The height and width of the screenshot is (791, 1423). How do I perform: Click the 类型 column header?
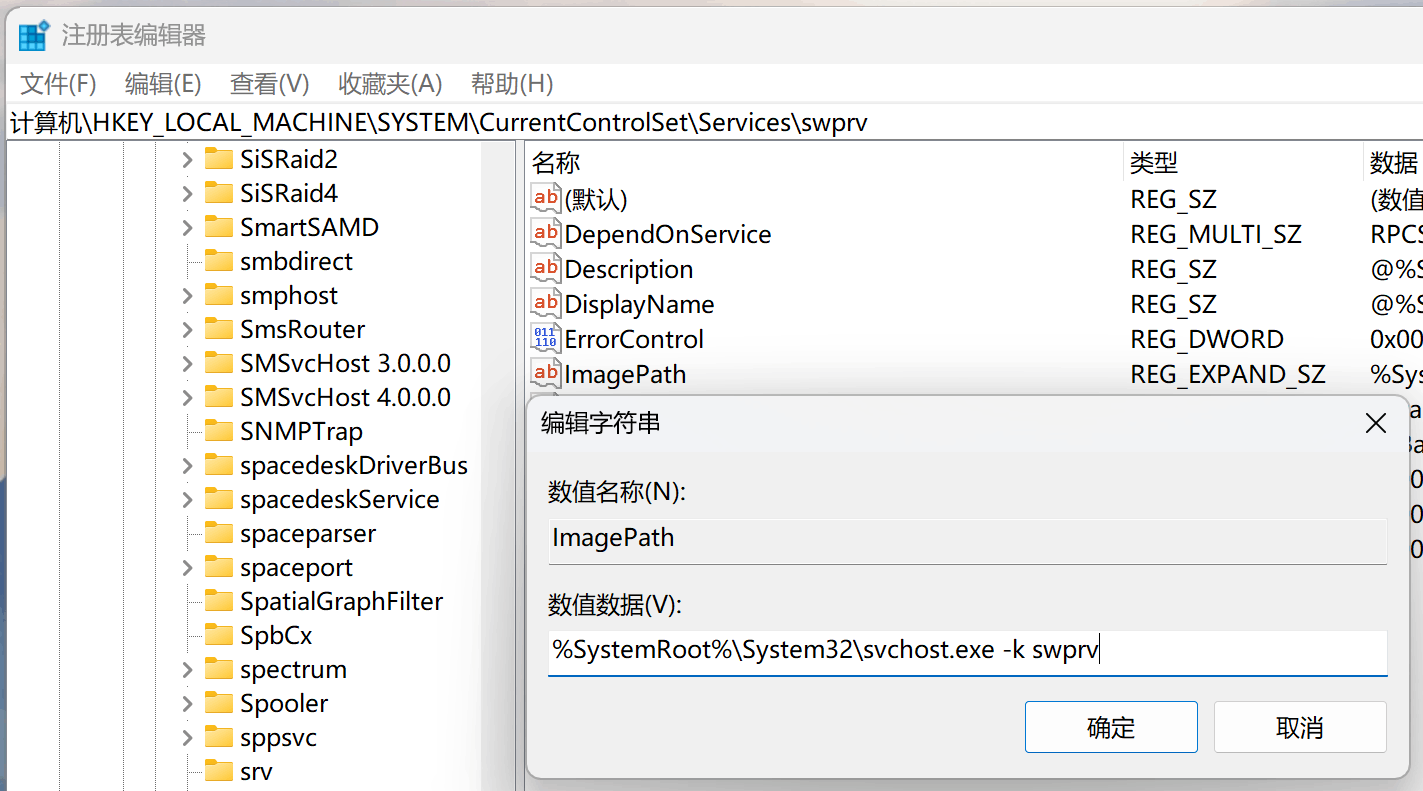coord(1243,162)
